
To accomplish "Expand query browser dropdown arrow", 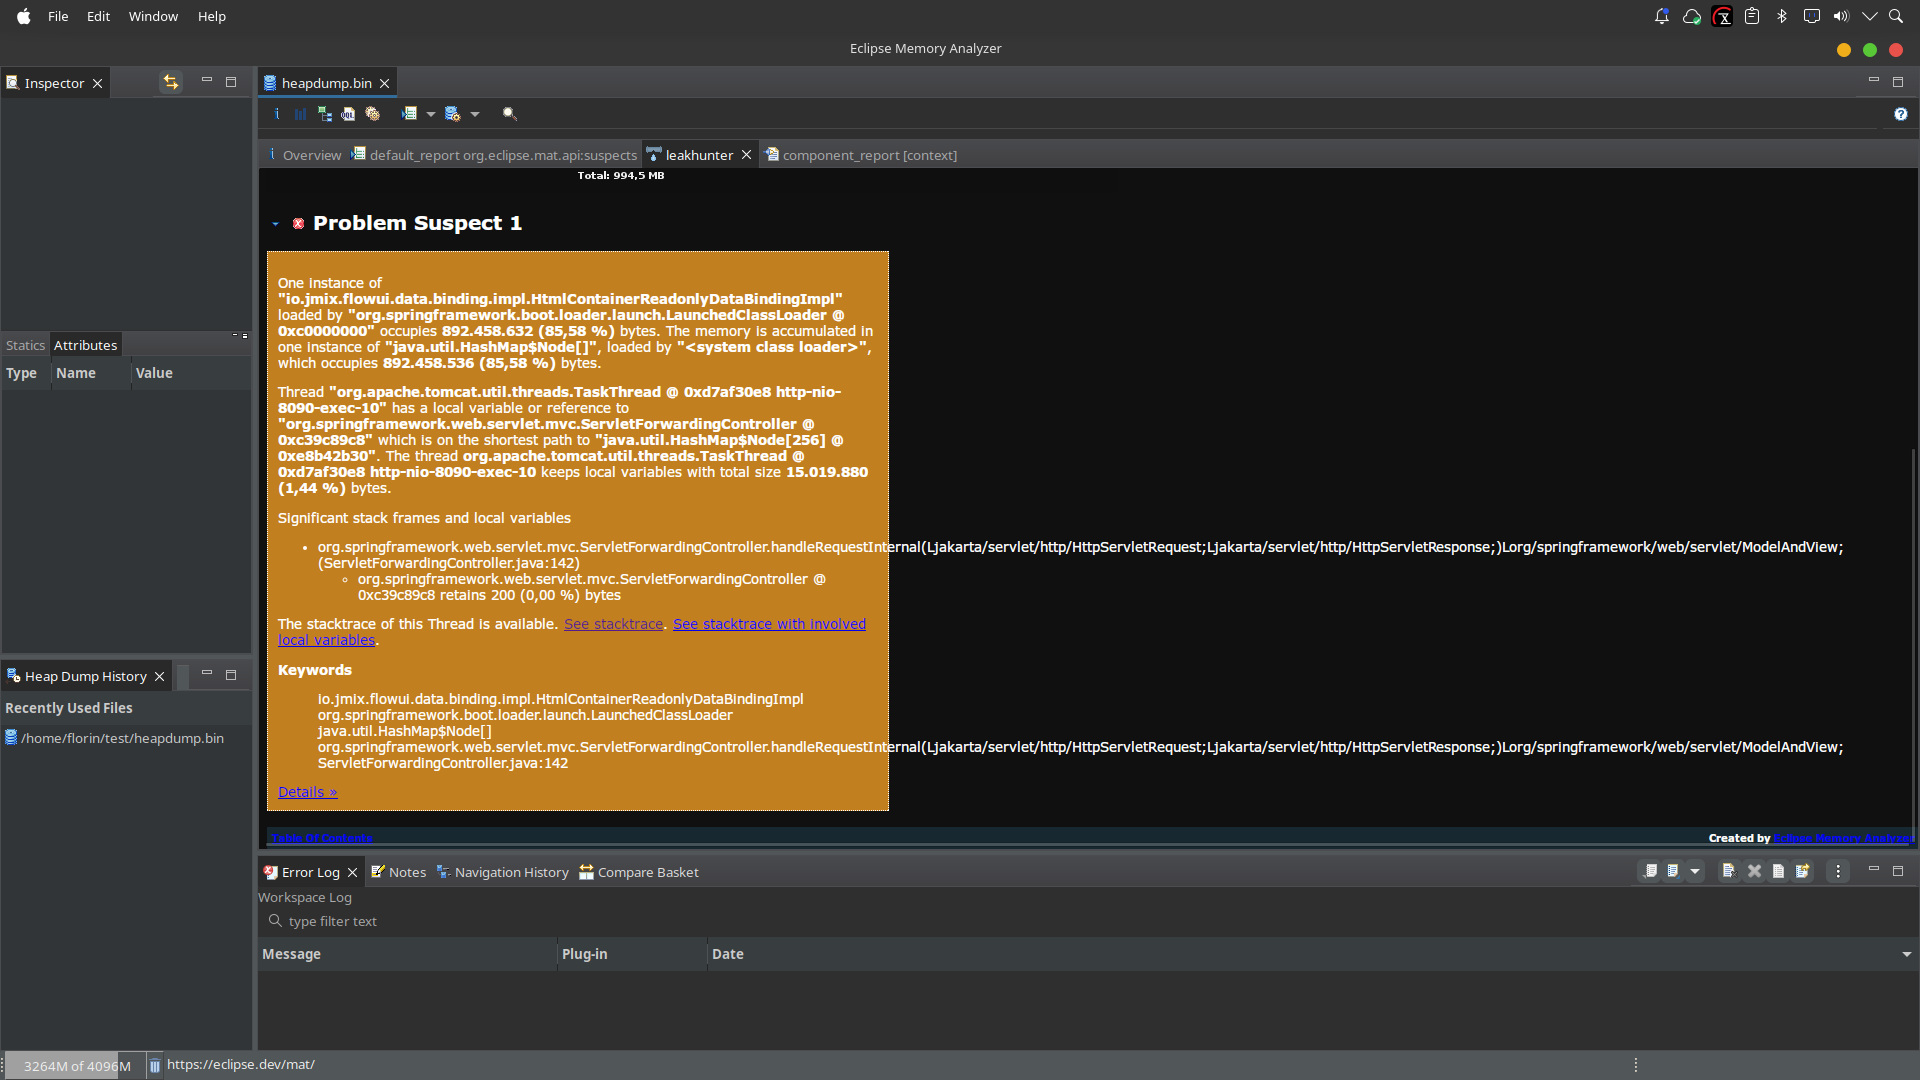I will click(475, 114).
